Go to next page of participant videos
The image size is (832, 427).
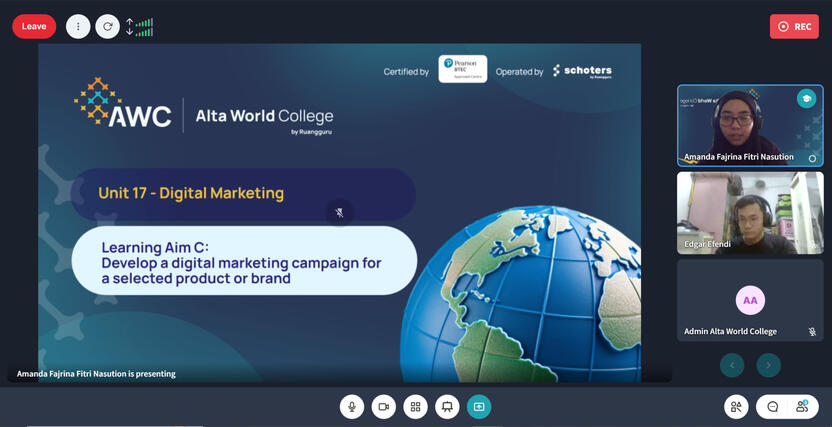point(768,366)
